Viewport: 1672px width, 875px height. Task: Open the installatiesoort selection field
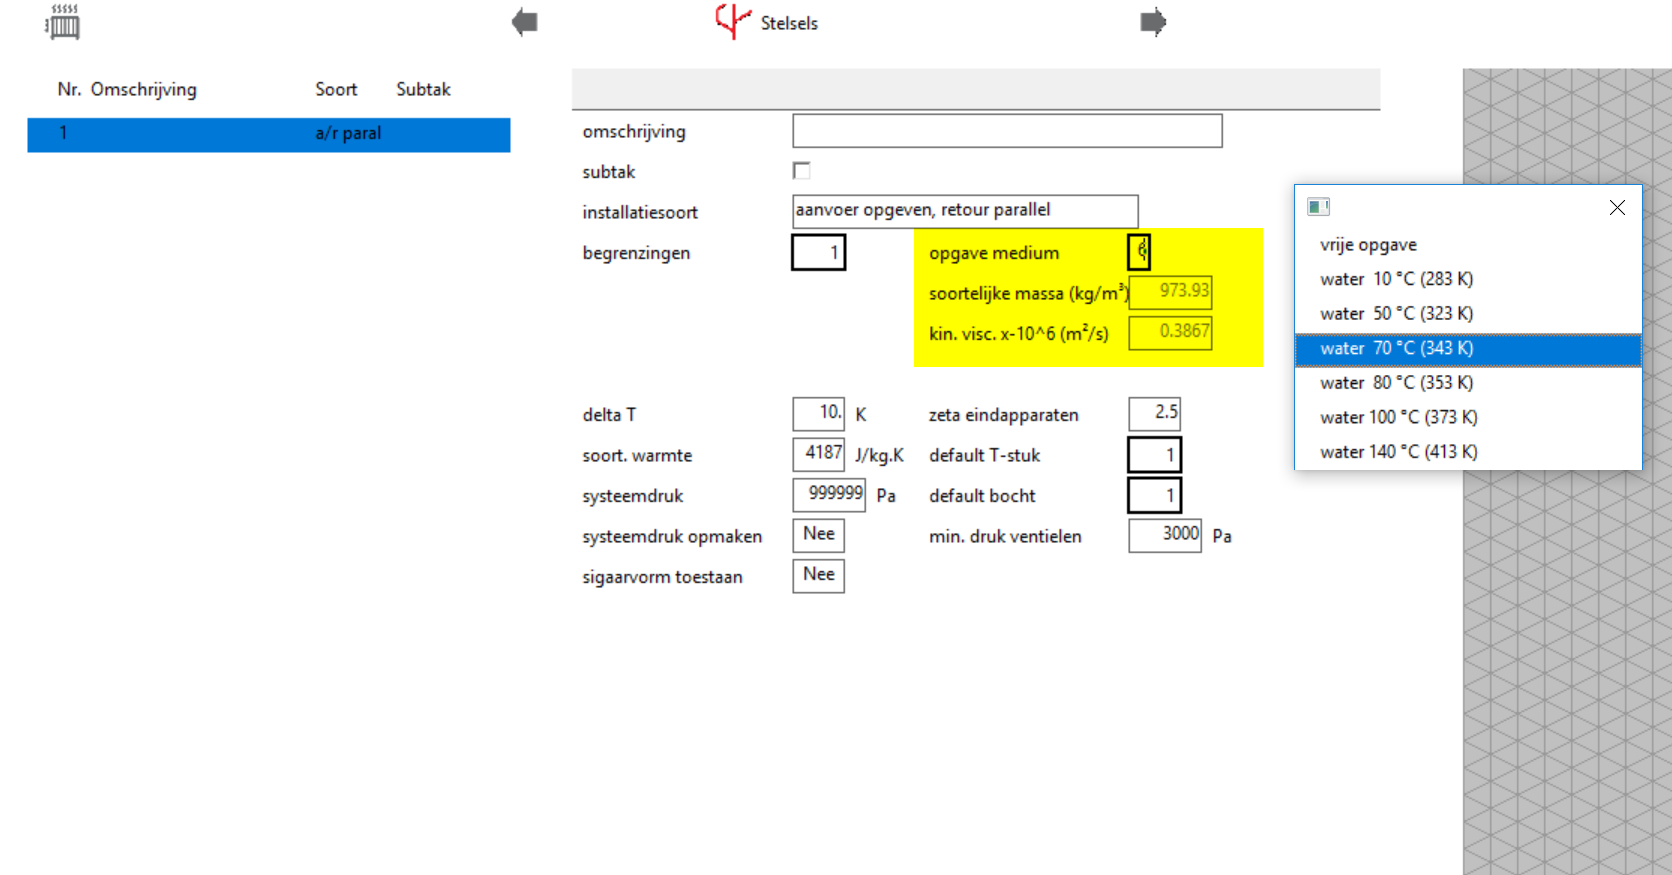pos(964,211)
